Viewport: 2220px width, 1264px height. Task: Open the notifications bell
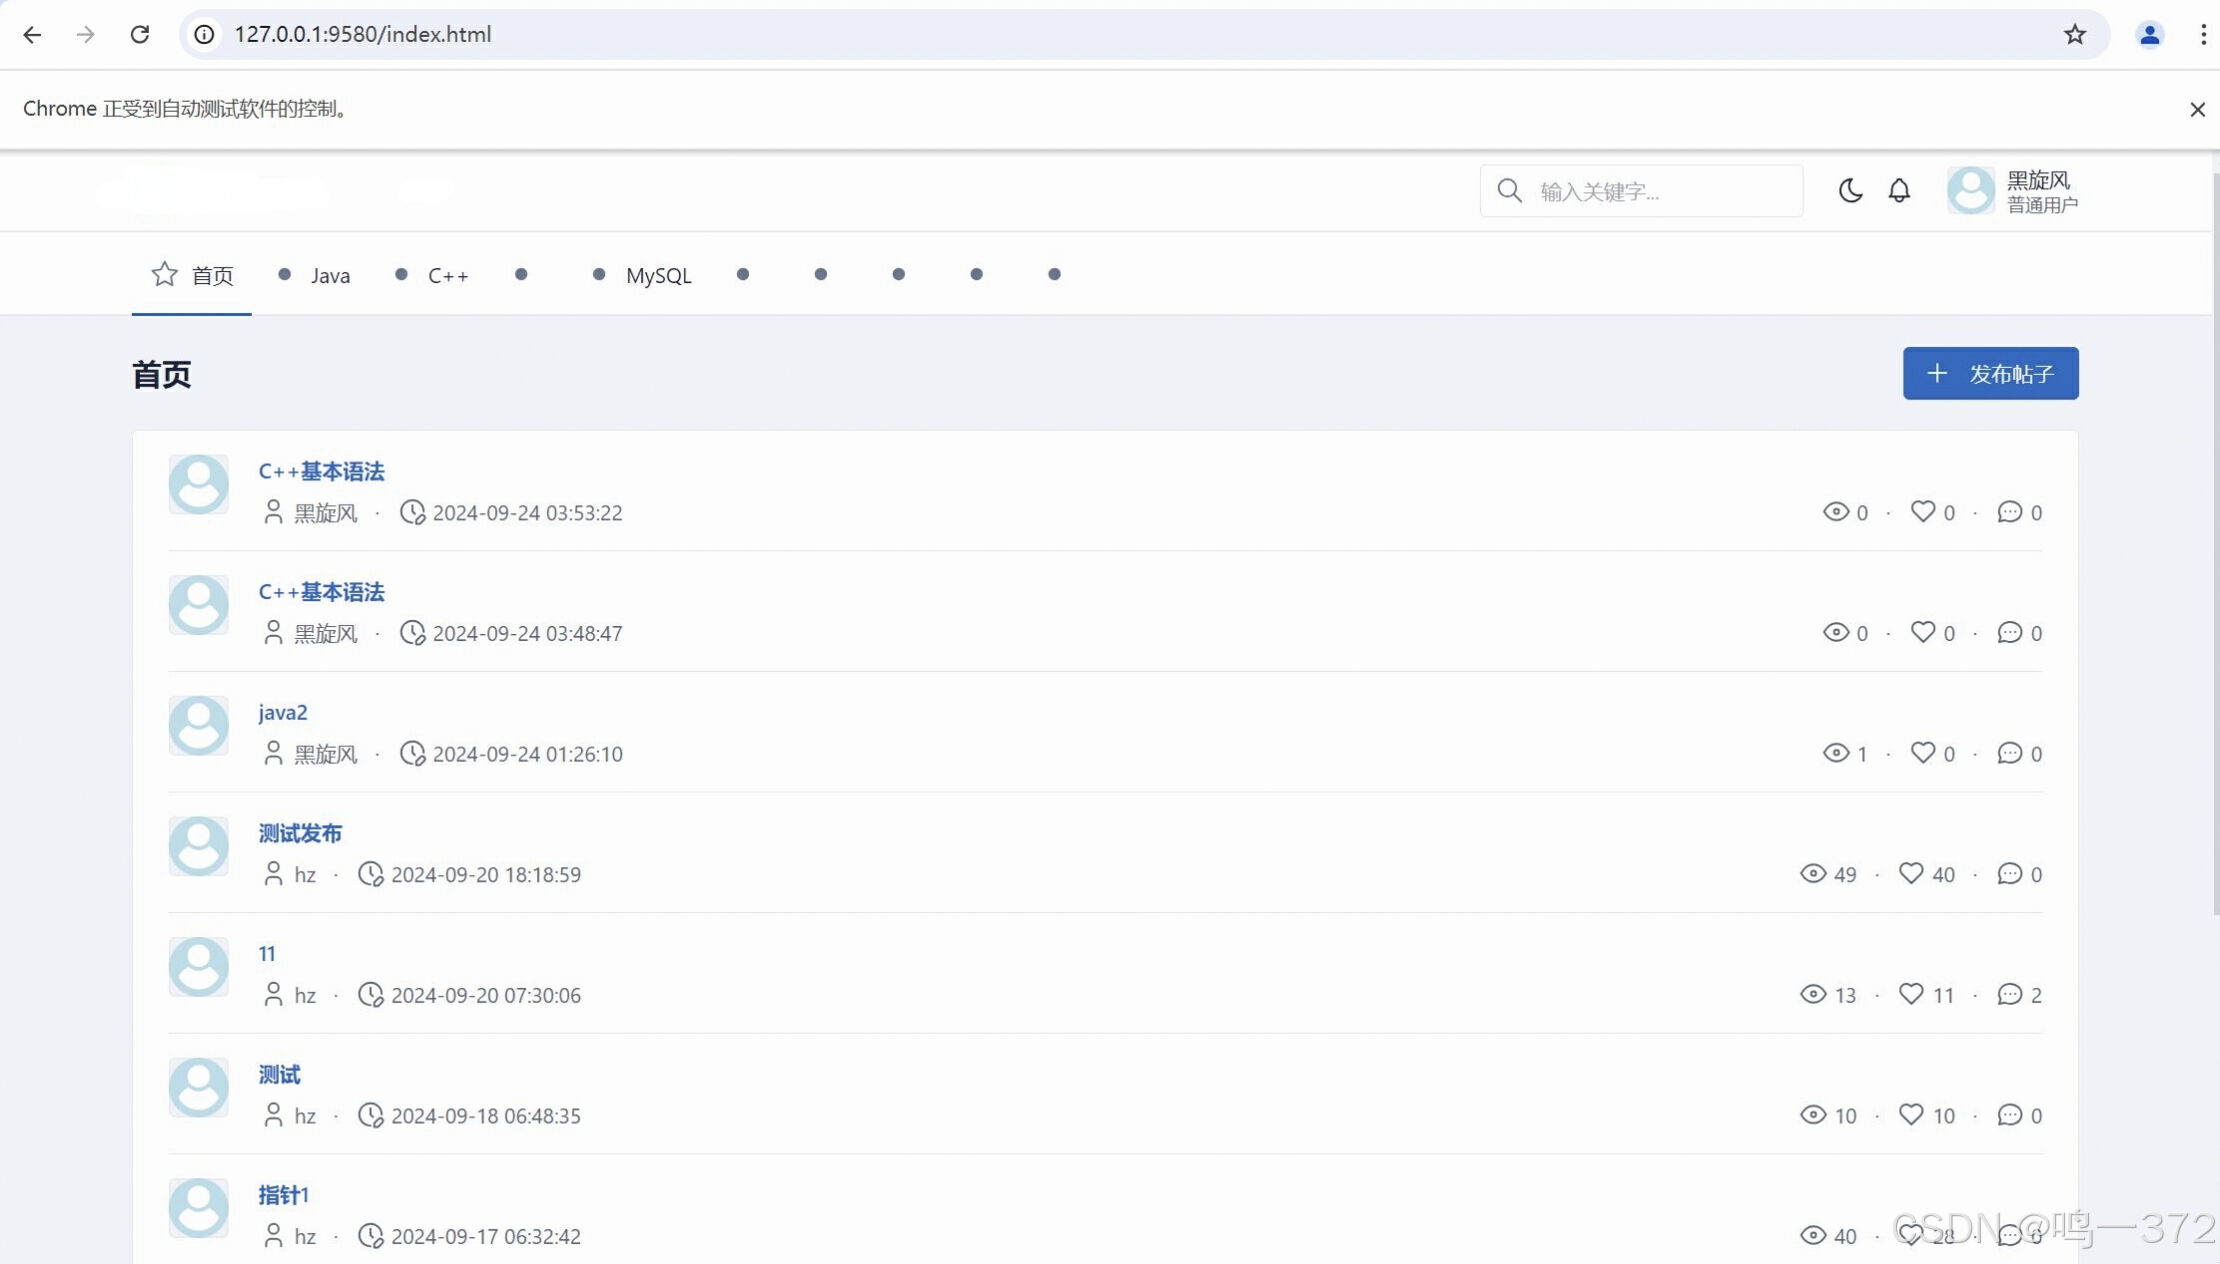click(1899, 190)
